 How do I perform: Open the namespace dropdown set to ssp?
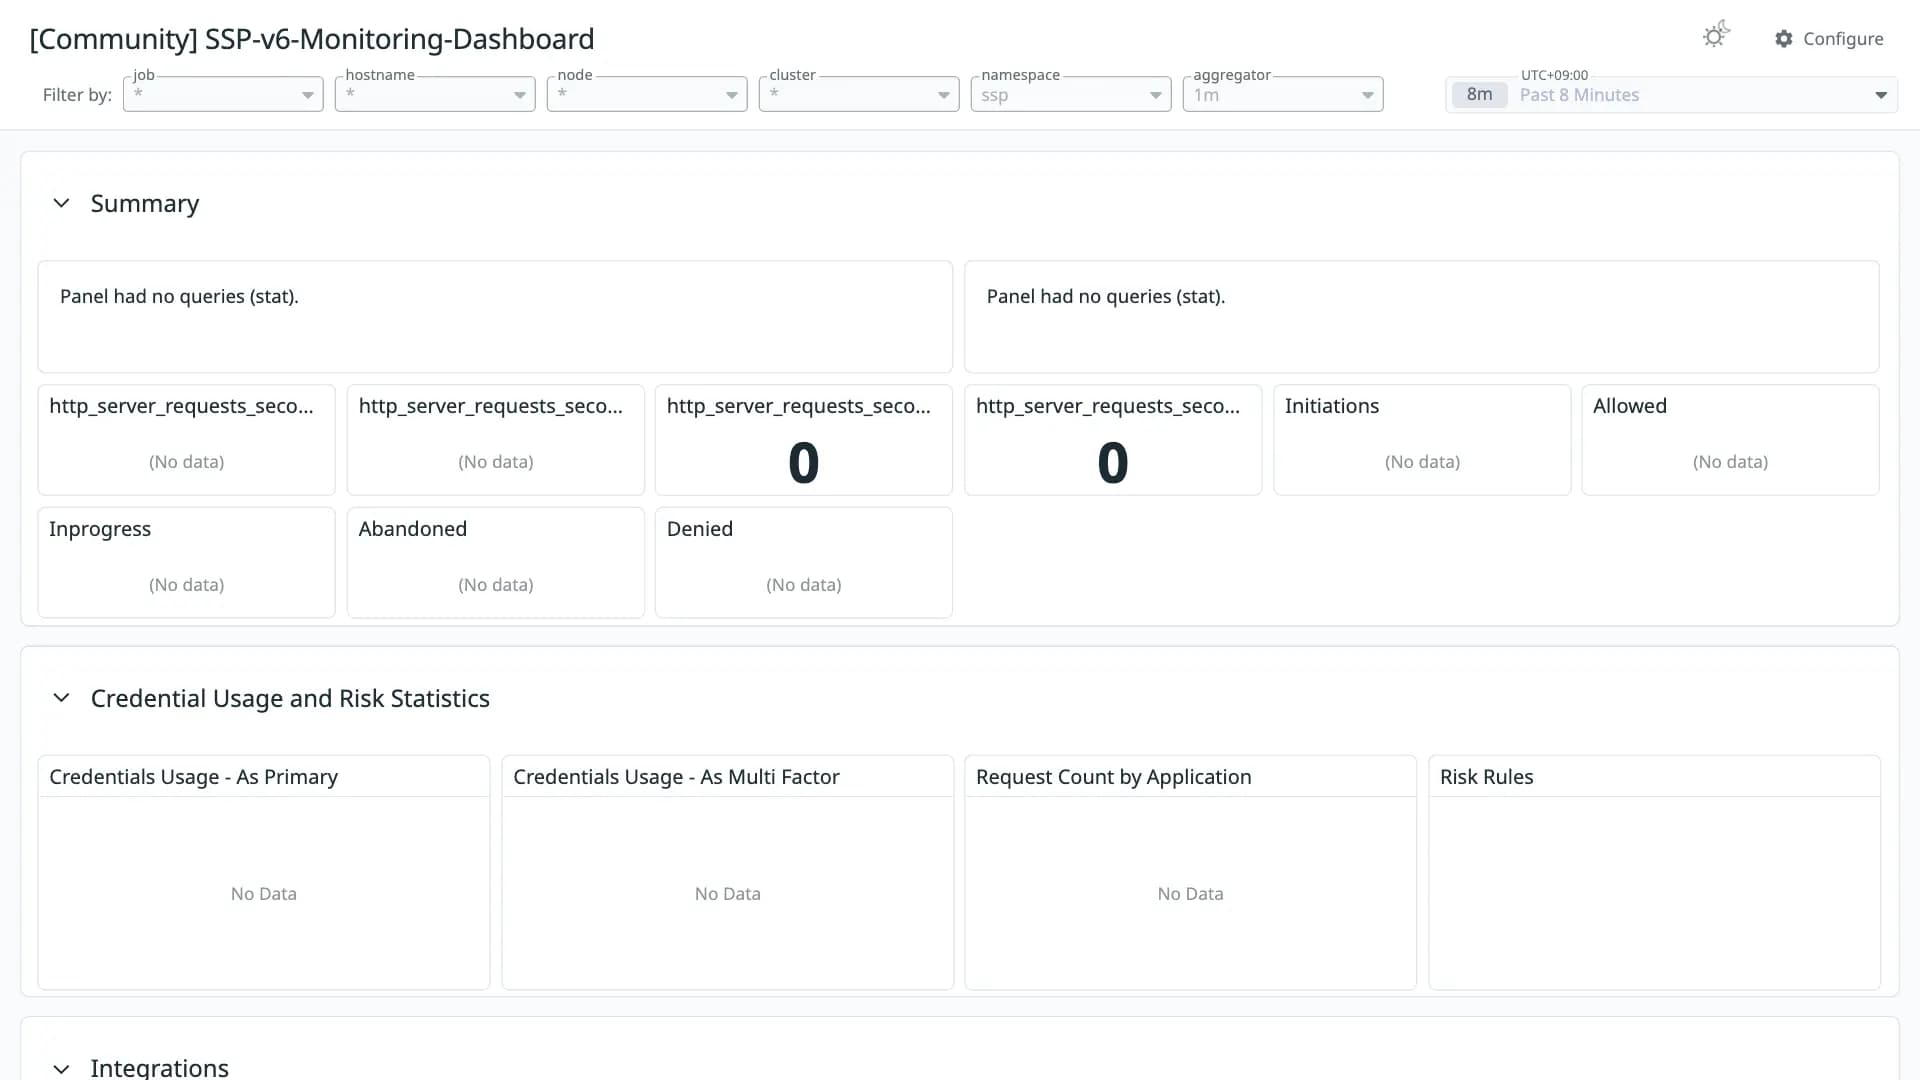pos(1071,94)
